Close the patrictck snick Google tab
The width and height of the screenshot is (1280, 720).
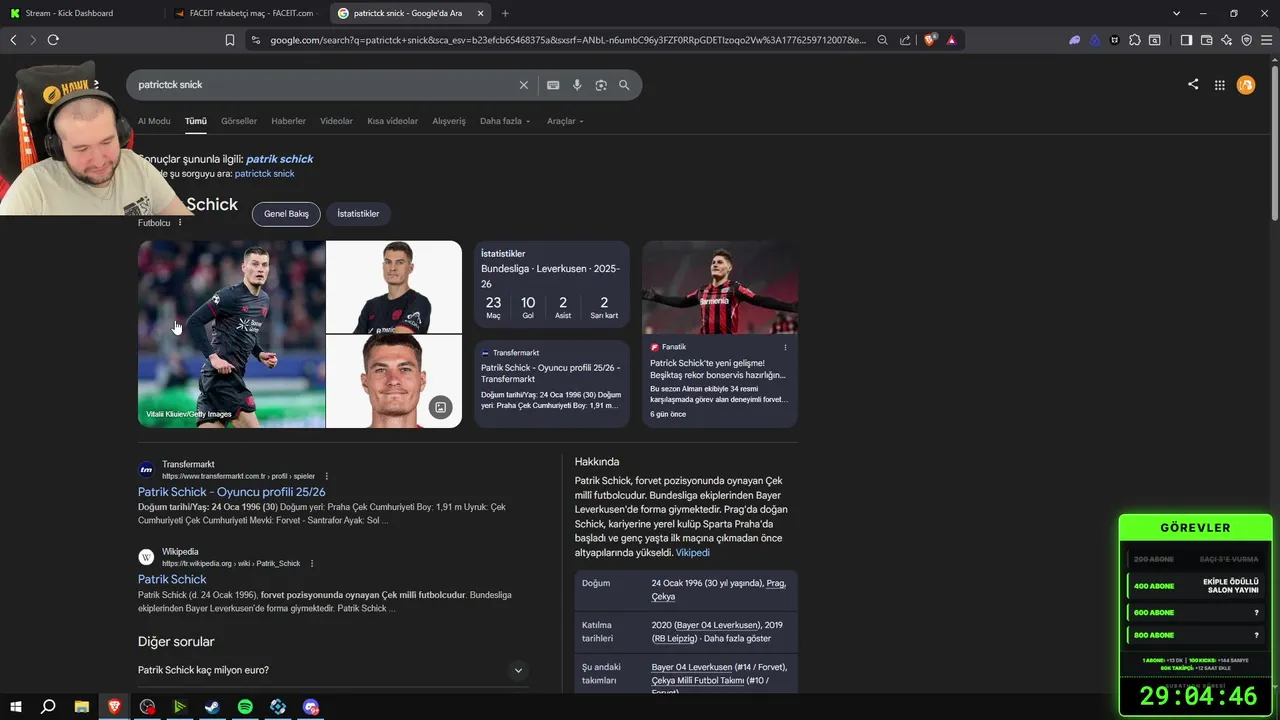click(481, 13)
